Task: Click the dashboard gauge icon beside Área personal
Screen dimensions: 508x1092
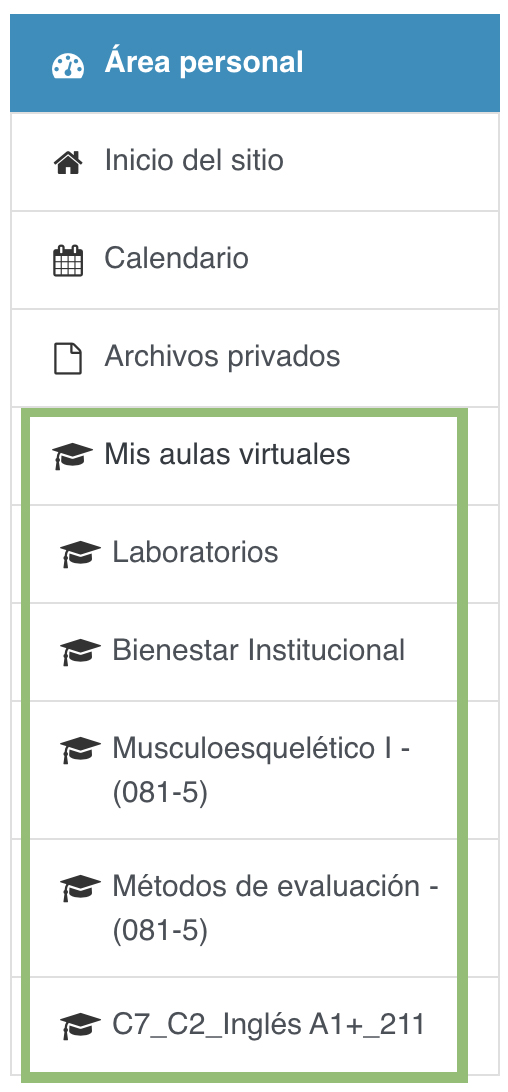Action: pyautogui.click(x=68, y=65)
